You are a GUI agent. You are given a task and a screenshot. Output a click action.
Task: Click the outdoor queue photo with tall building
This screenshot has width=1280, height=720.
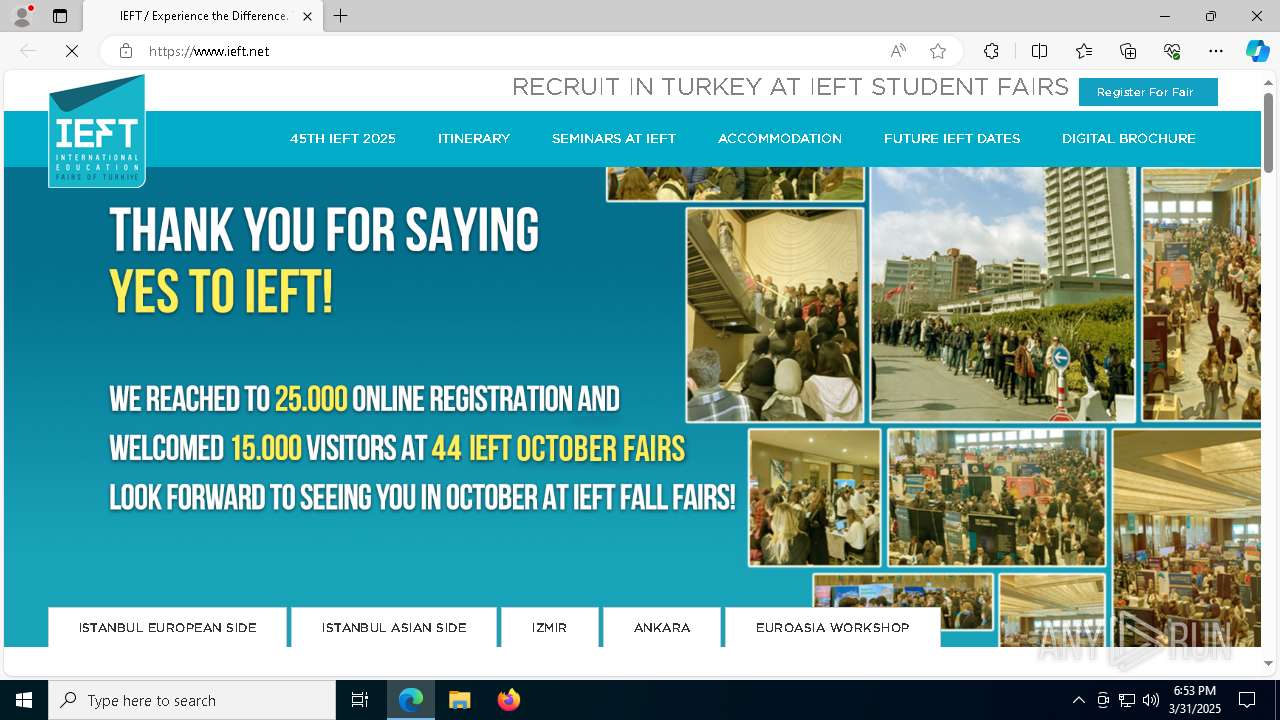[1003, 294]
